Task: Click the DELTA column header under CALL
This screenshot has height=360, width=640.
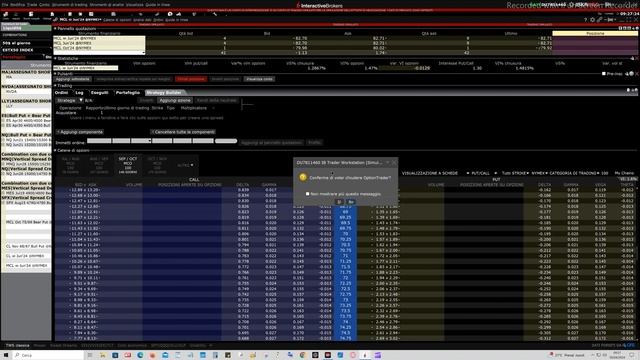Action: pyautogui.click(x=242, y=185)
